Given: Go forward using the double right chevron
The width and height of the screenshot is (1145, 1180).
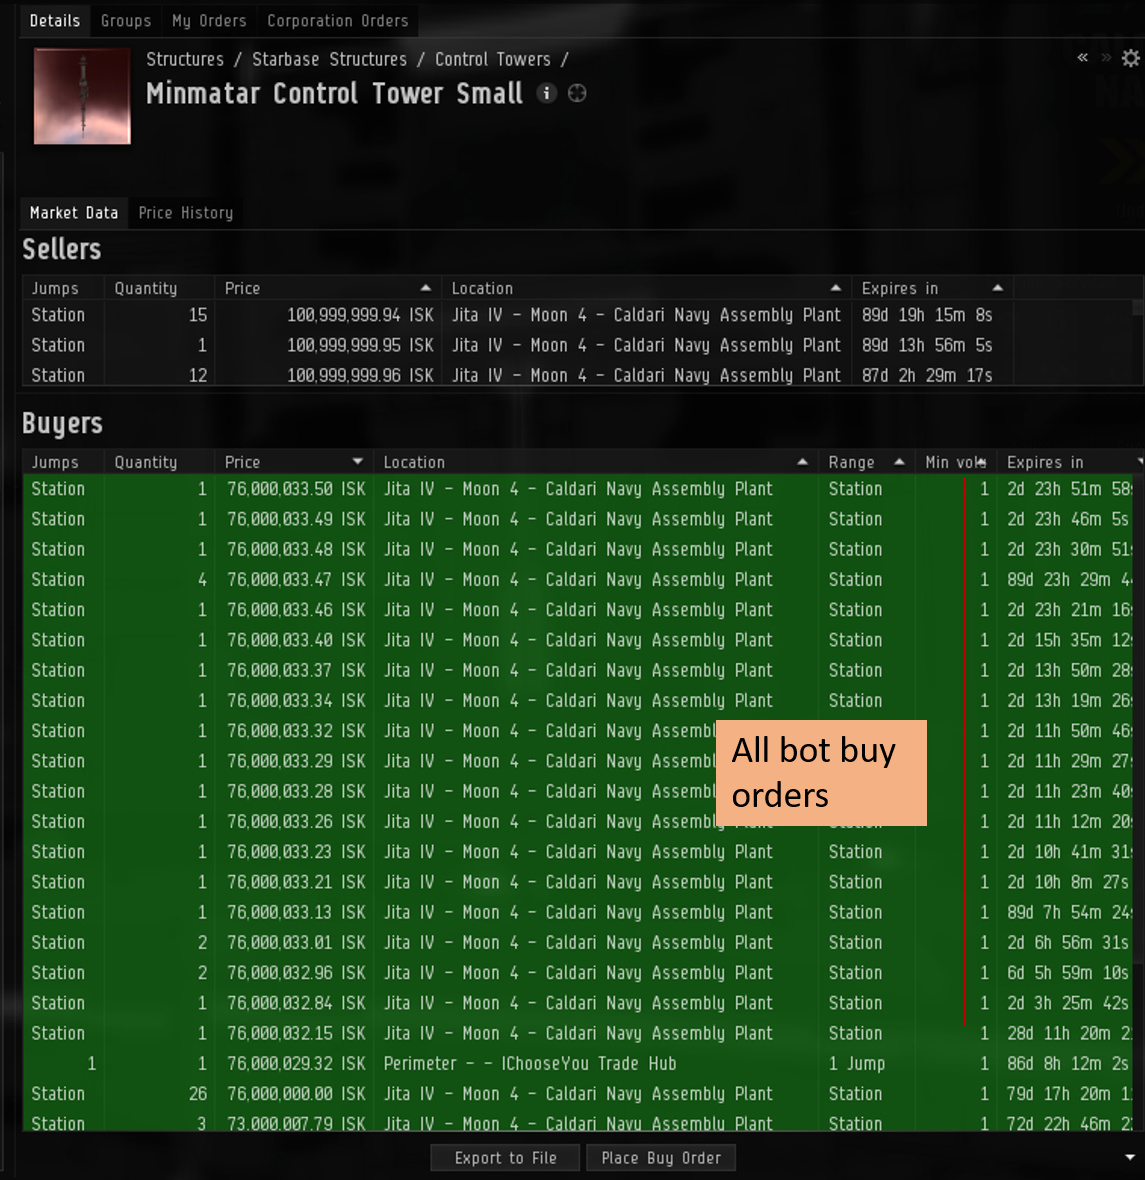Looking at the screenshot, I should 1106,57.
